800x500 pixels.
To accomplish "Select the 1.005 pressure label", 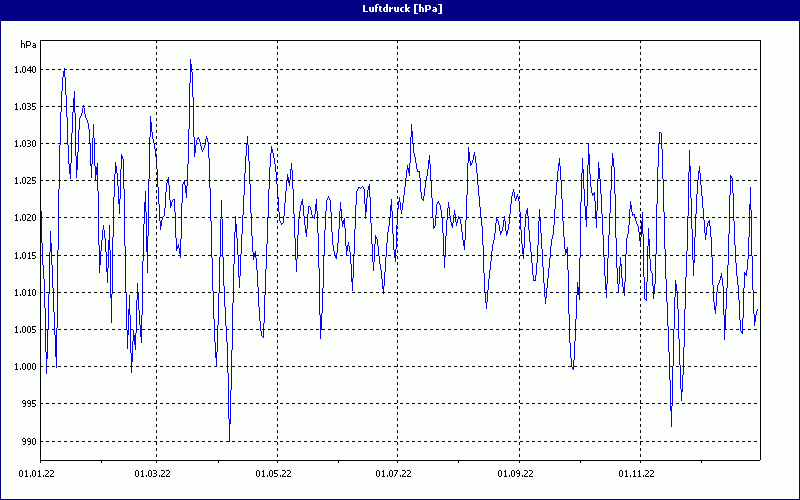I will [x=26, y=330].
